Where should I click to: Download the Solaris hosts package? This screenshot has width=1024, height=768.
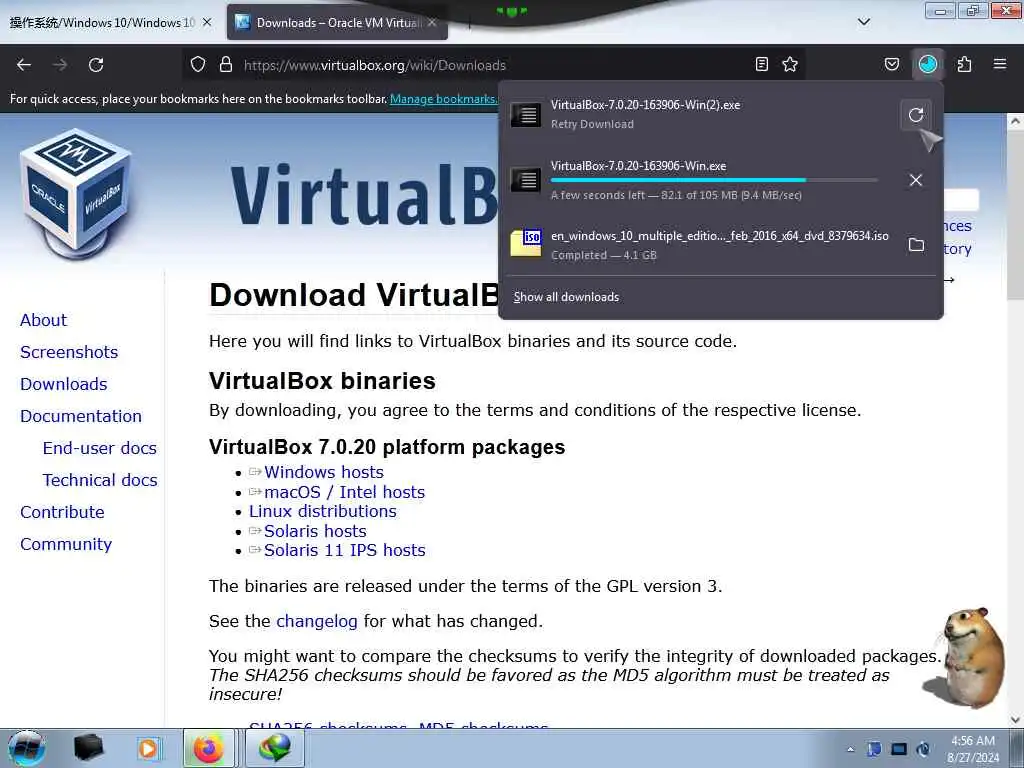(315, 531)
